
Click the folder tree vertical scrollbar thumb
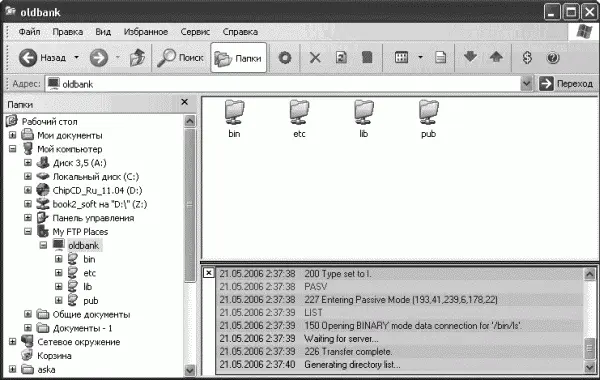pyautogui.click(x=190, y=205)
